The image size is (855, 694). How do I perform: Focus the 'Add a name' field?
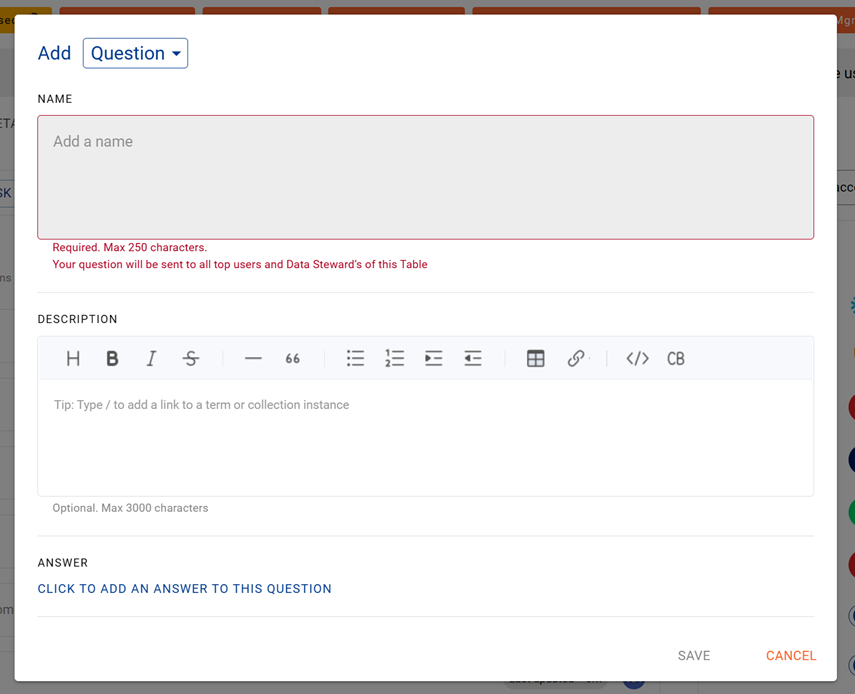pos(425,177)
